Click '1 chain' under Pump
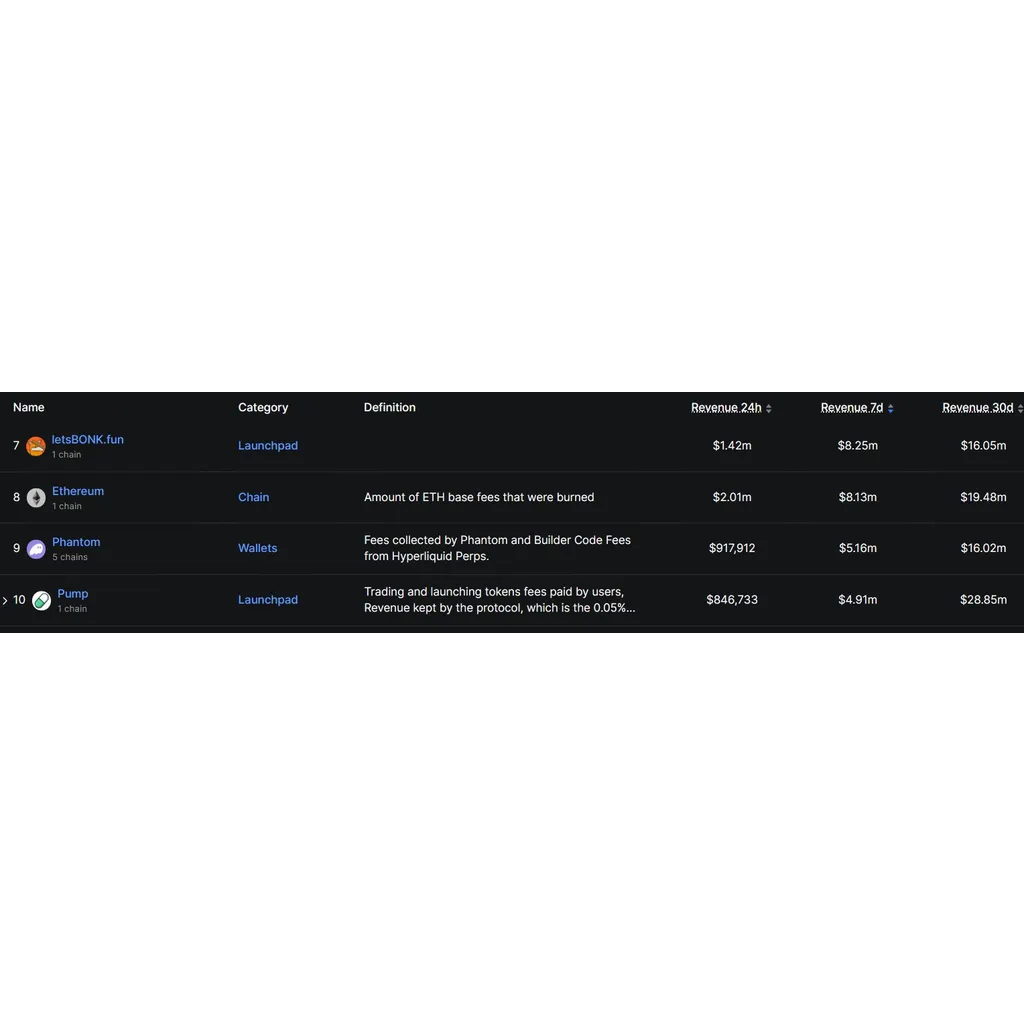 point(72,609)
